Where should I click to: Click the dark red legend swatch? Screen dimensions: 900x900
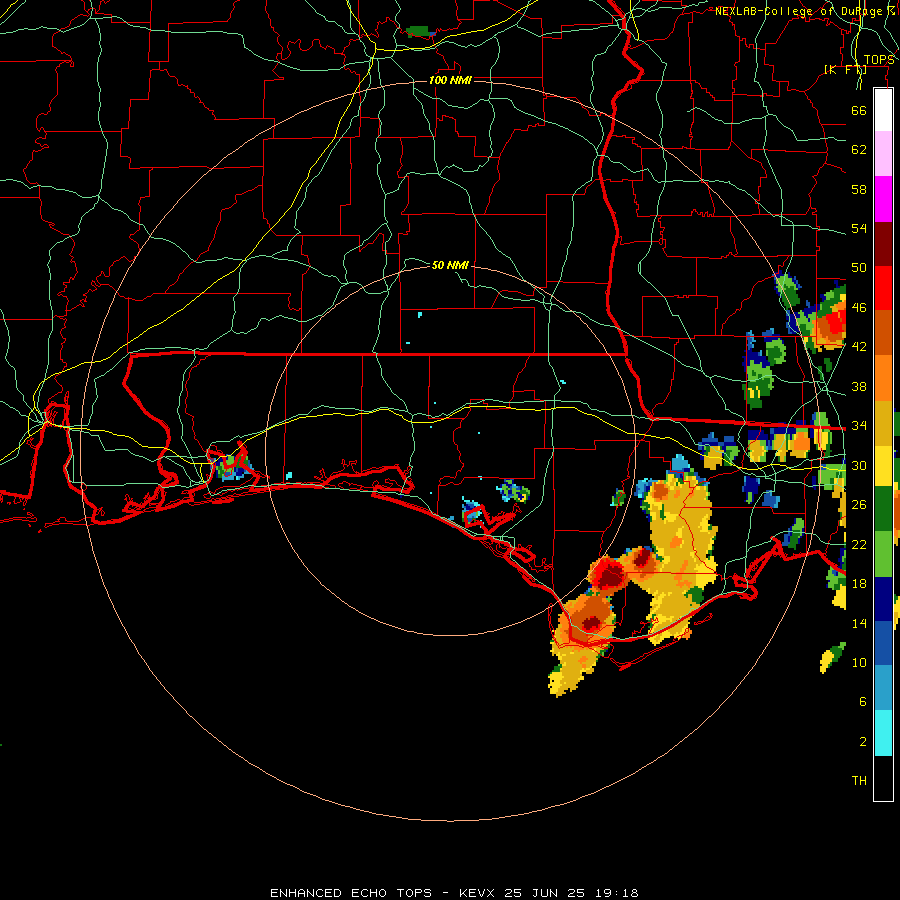pyautogui.click(x=883, y=244)
